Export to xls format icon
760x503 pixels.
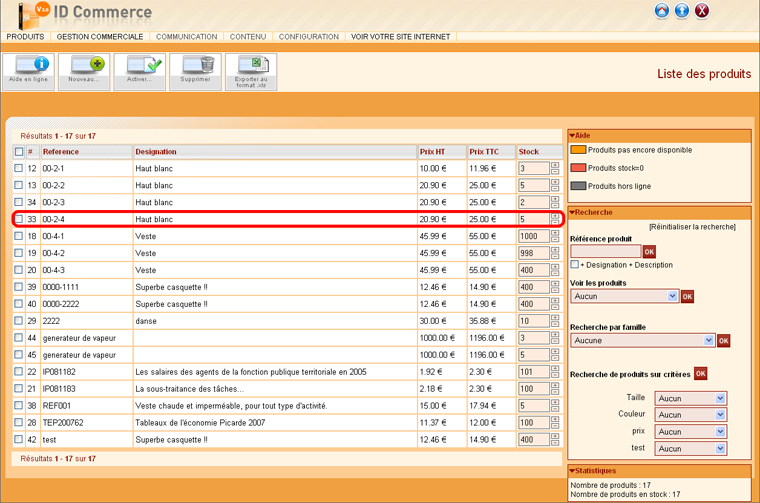point(251,71)
